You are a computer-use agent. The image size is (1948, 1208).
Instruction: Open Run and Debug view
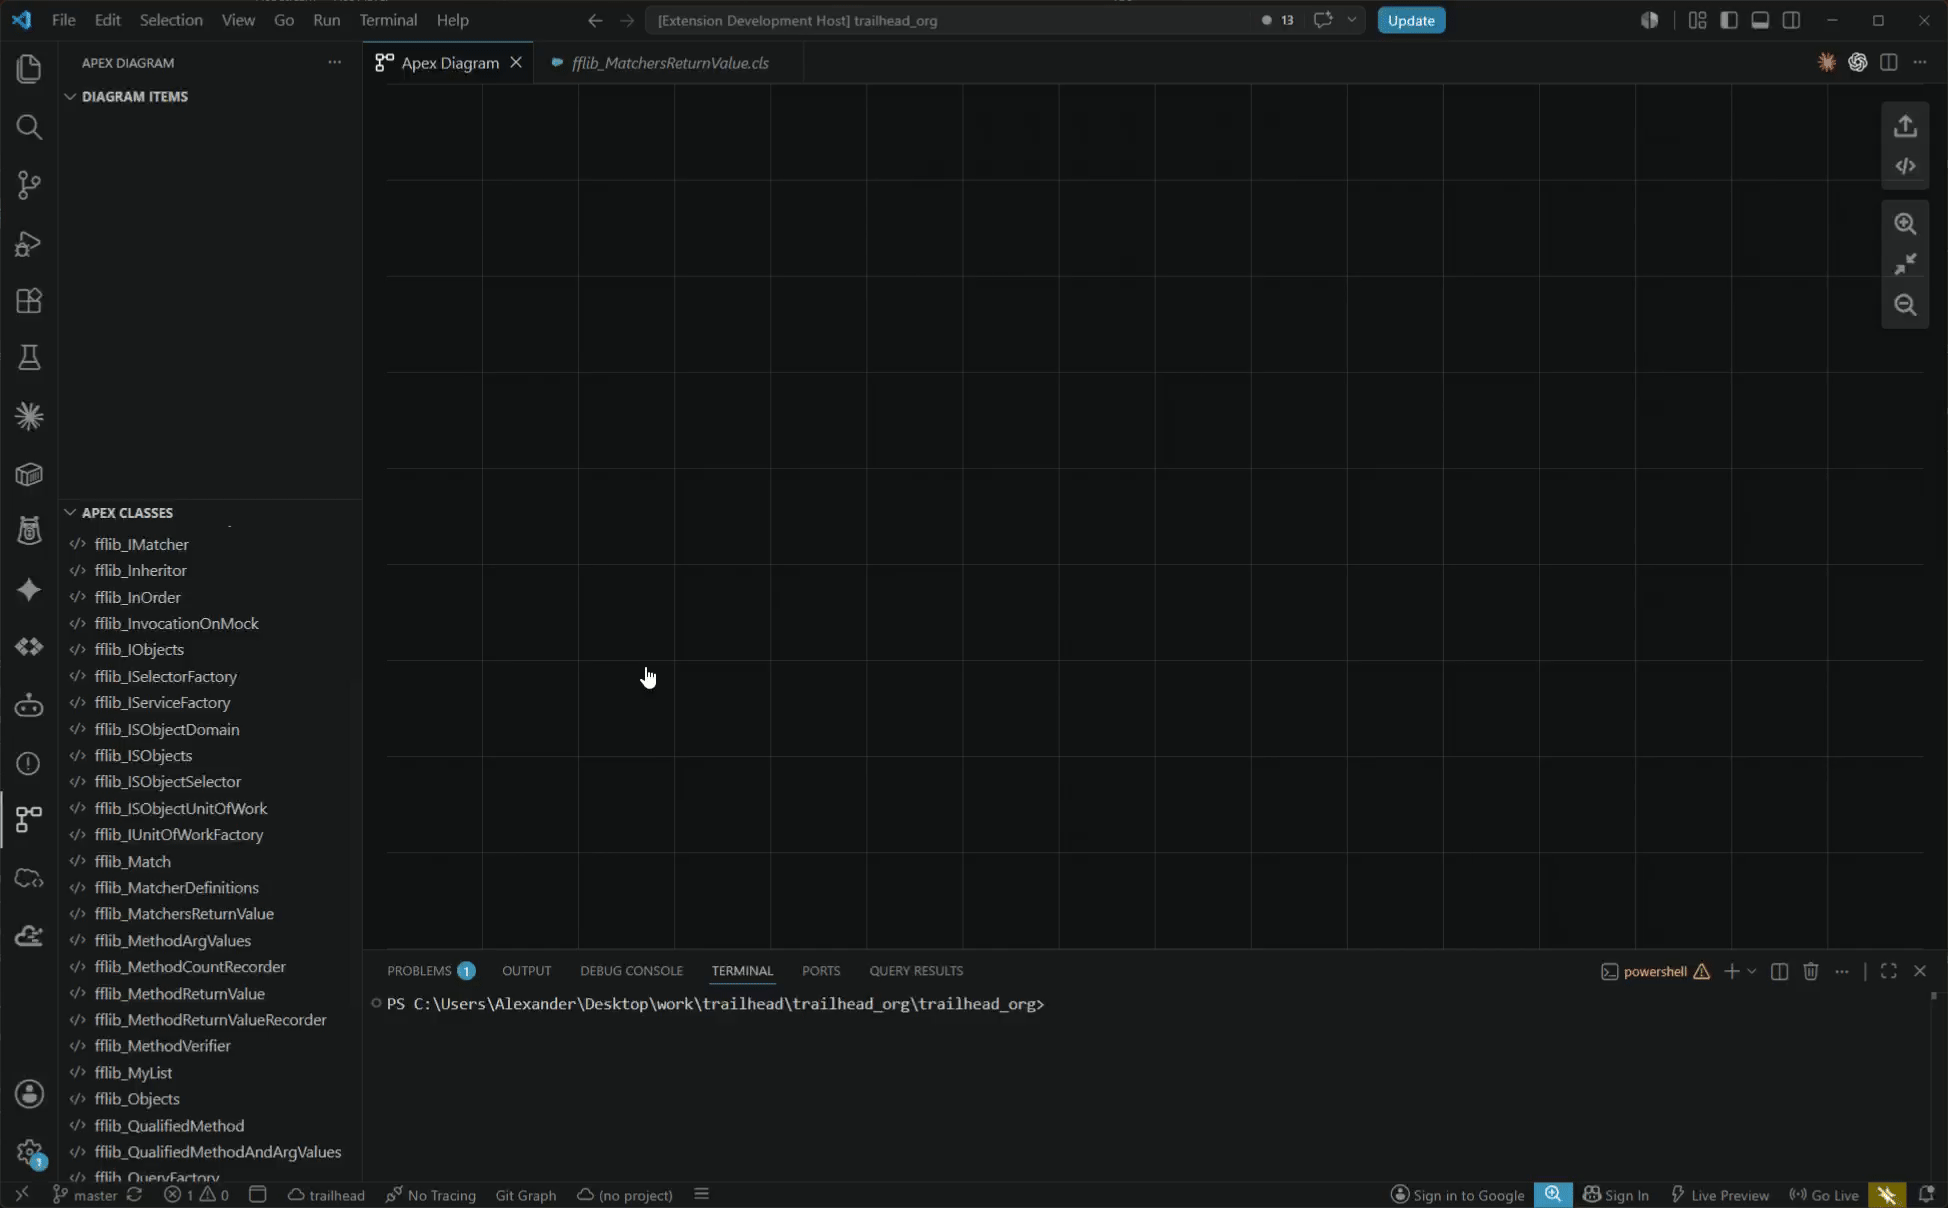point(29,243)
